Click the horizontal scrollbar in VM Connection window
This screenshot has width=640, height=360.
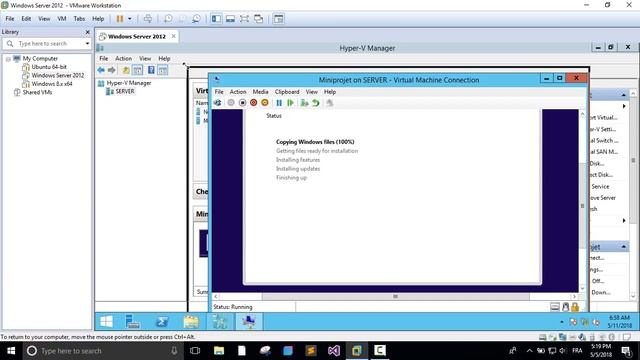pyautogui.click(x=395, y=296)
